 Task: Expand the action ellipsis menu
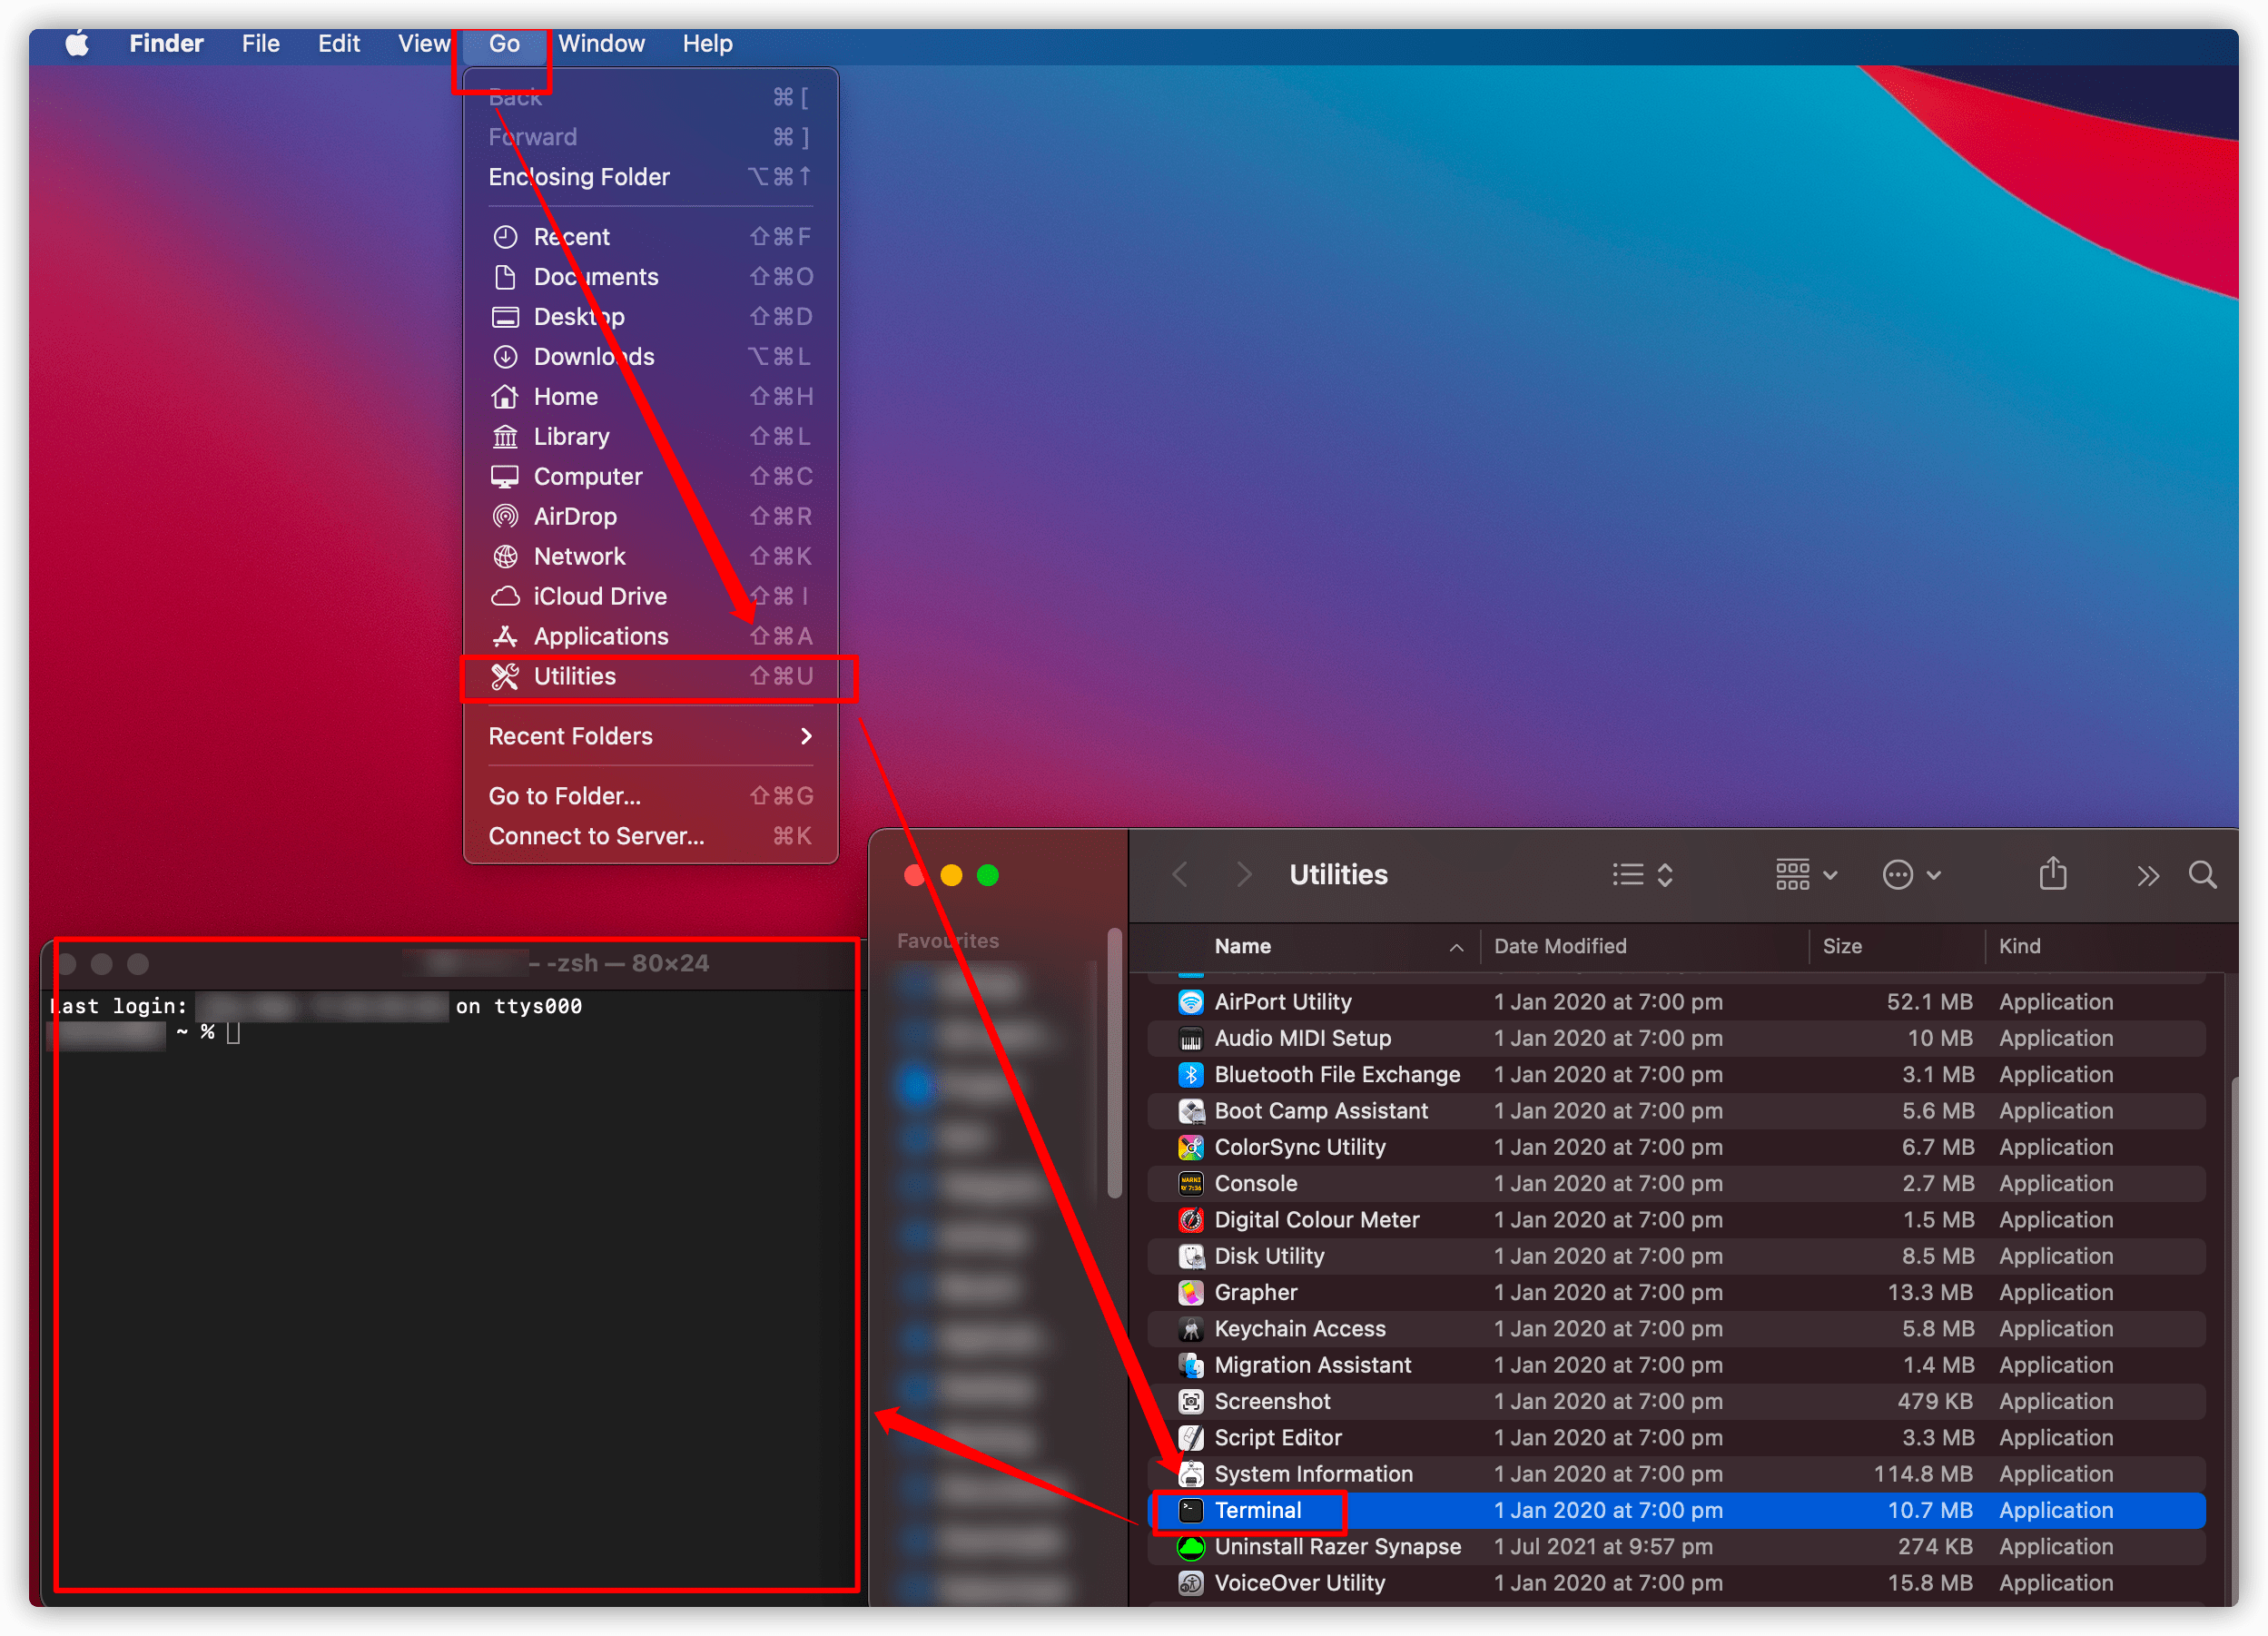coord(1910,875)
